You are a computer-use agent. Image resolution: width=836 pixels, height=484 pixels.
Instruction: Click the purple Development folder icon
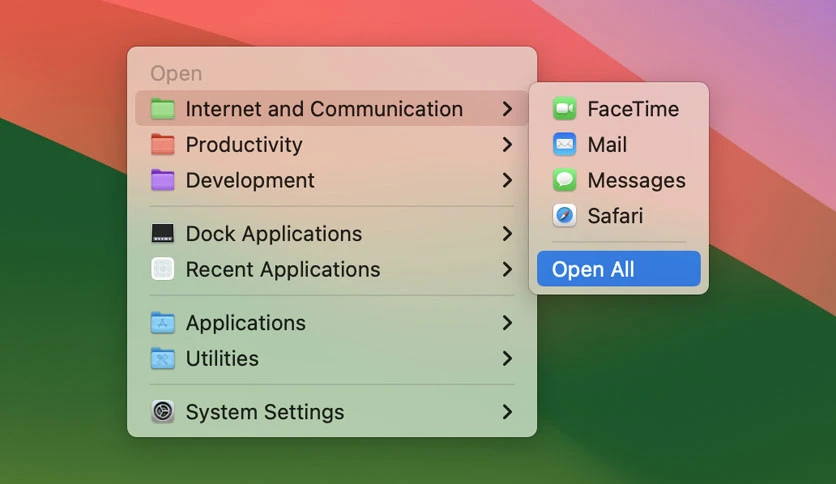coord(163,180)
